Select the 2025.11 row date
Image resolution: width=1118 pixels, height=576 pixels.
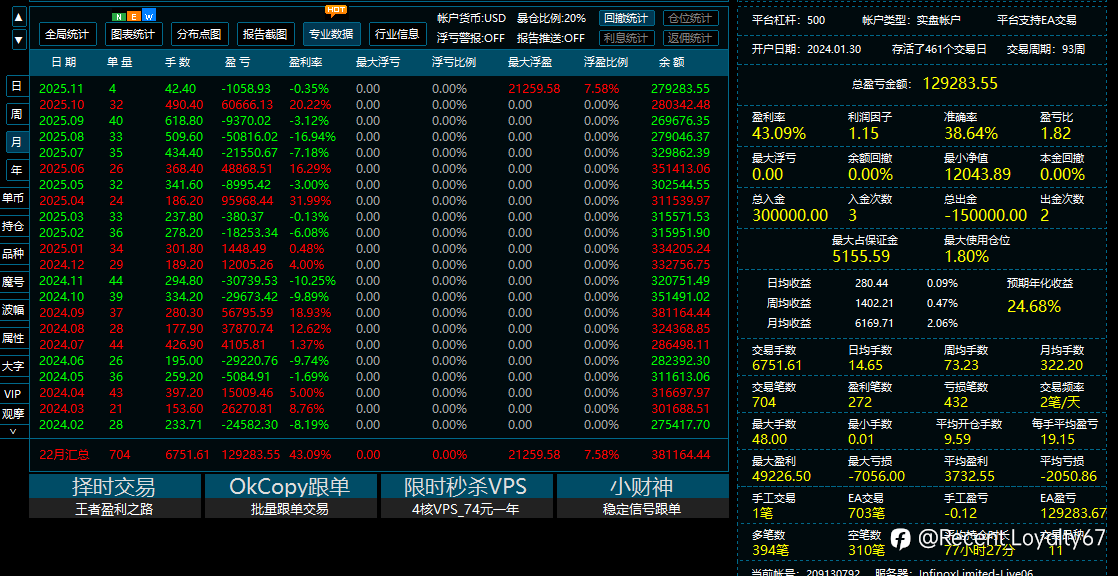(x=61, y=89)
